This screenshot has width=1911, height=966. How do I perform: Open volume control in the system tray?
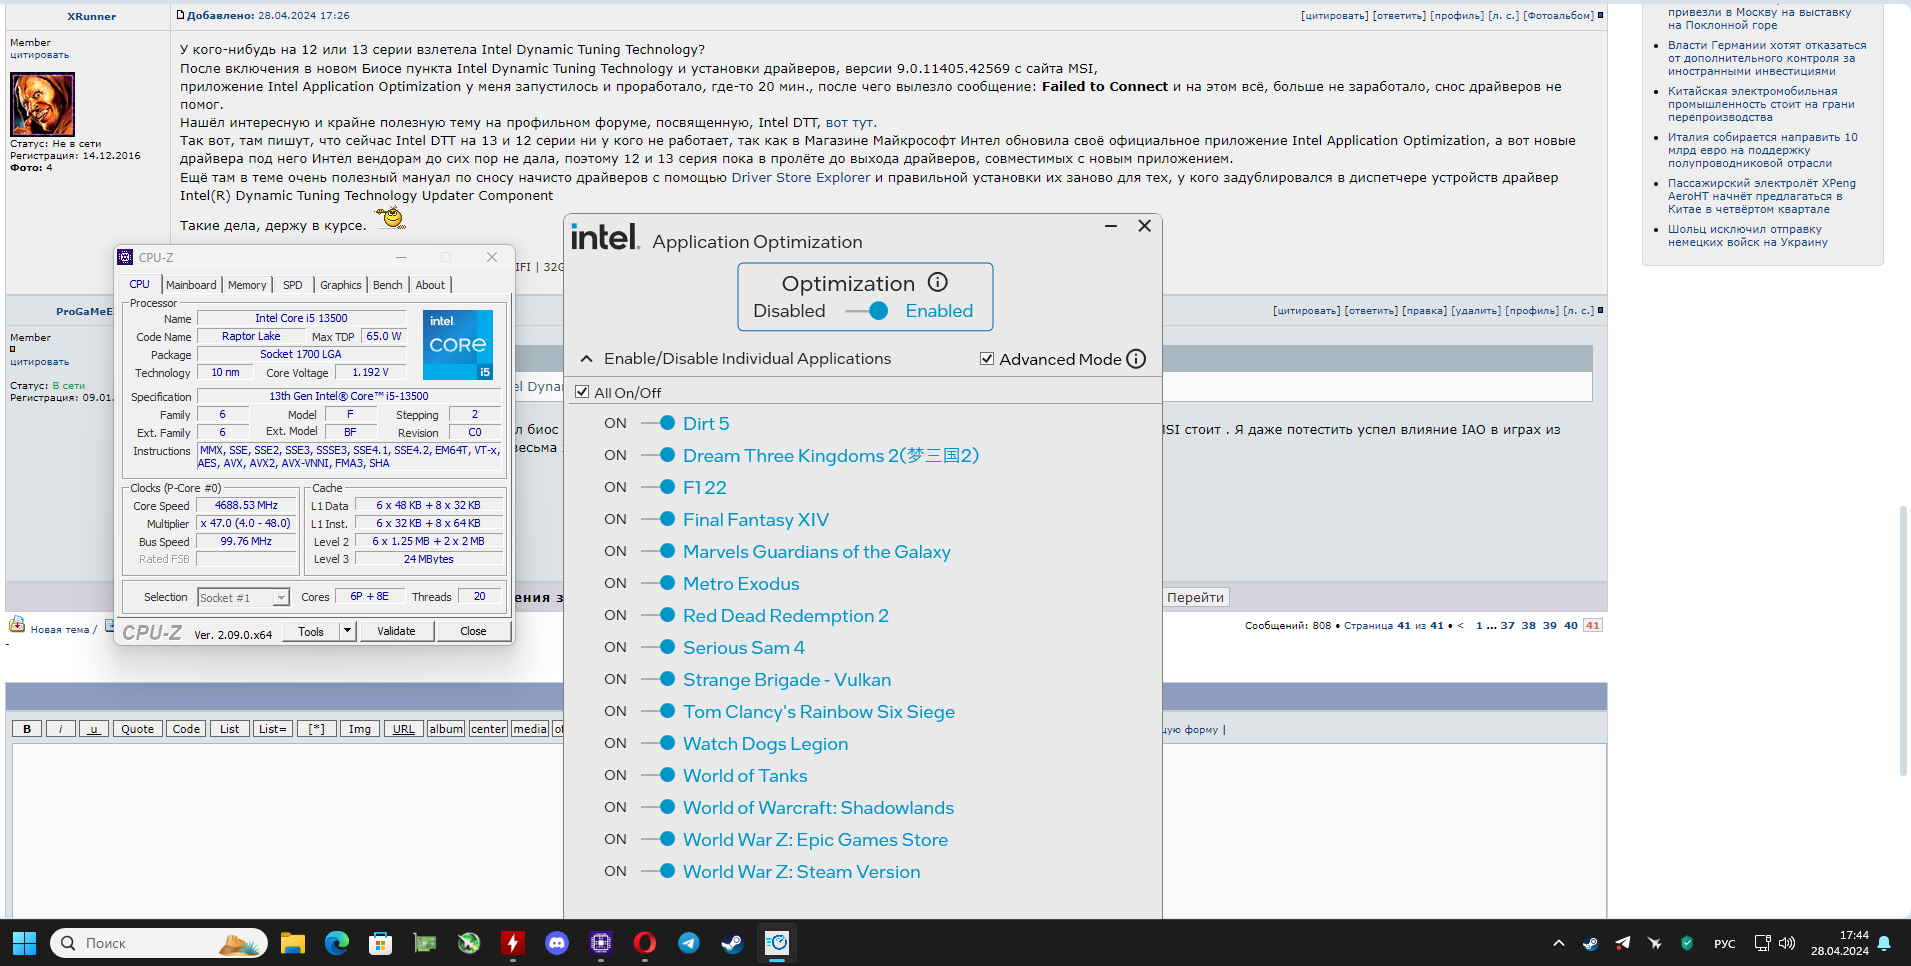[1787, 943]
